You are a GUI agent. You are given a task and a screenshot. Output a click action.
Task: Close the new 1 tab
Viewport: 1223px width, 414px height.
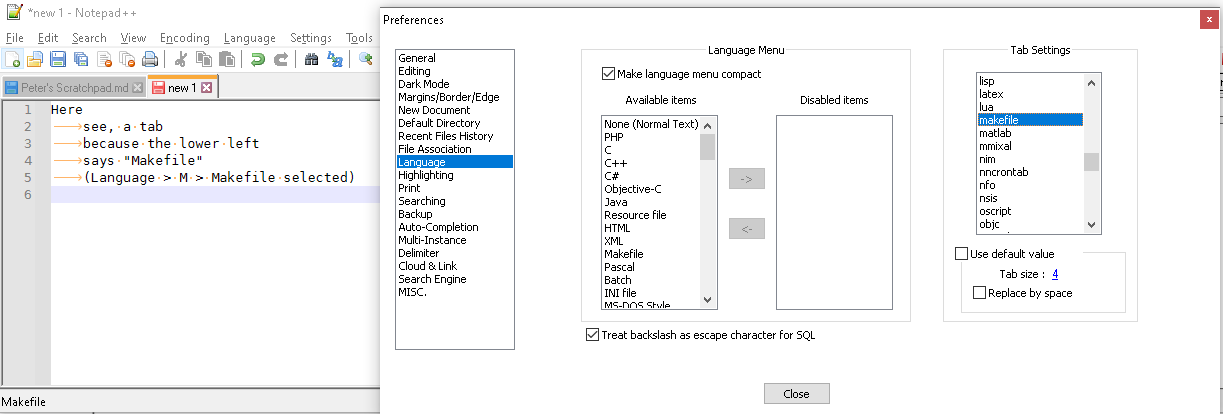click(207, 88)
